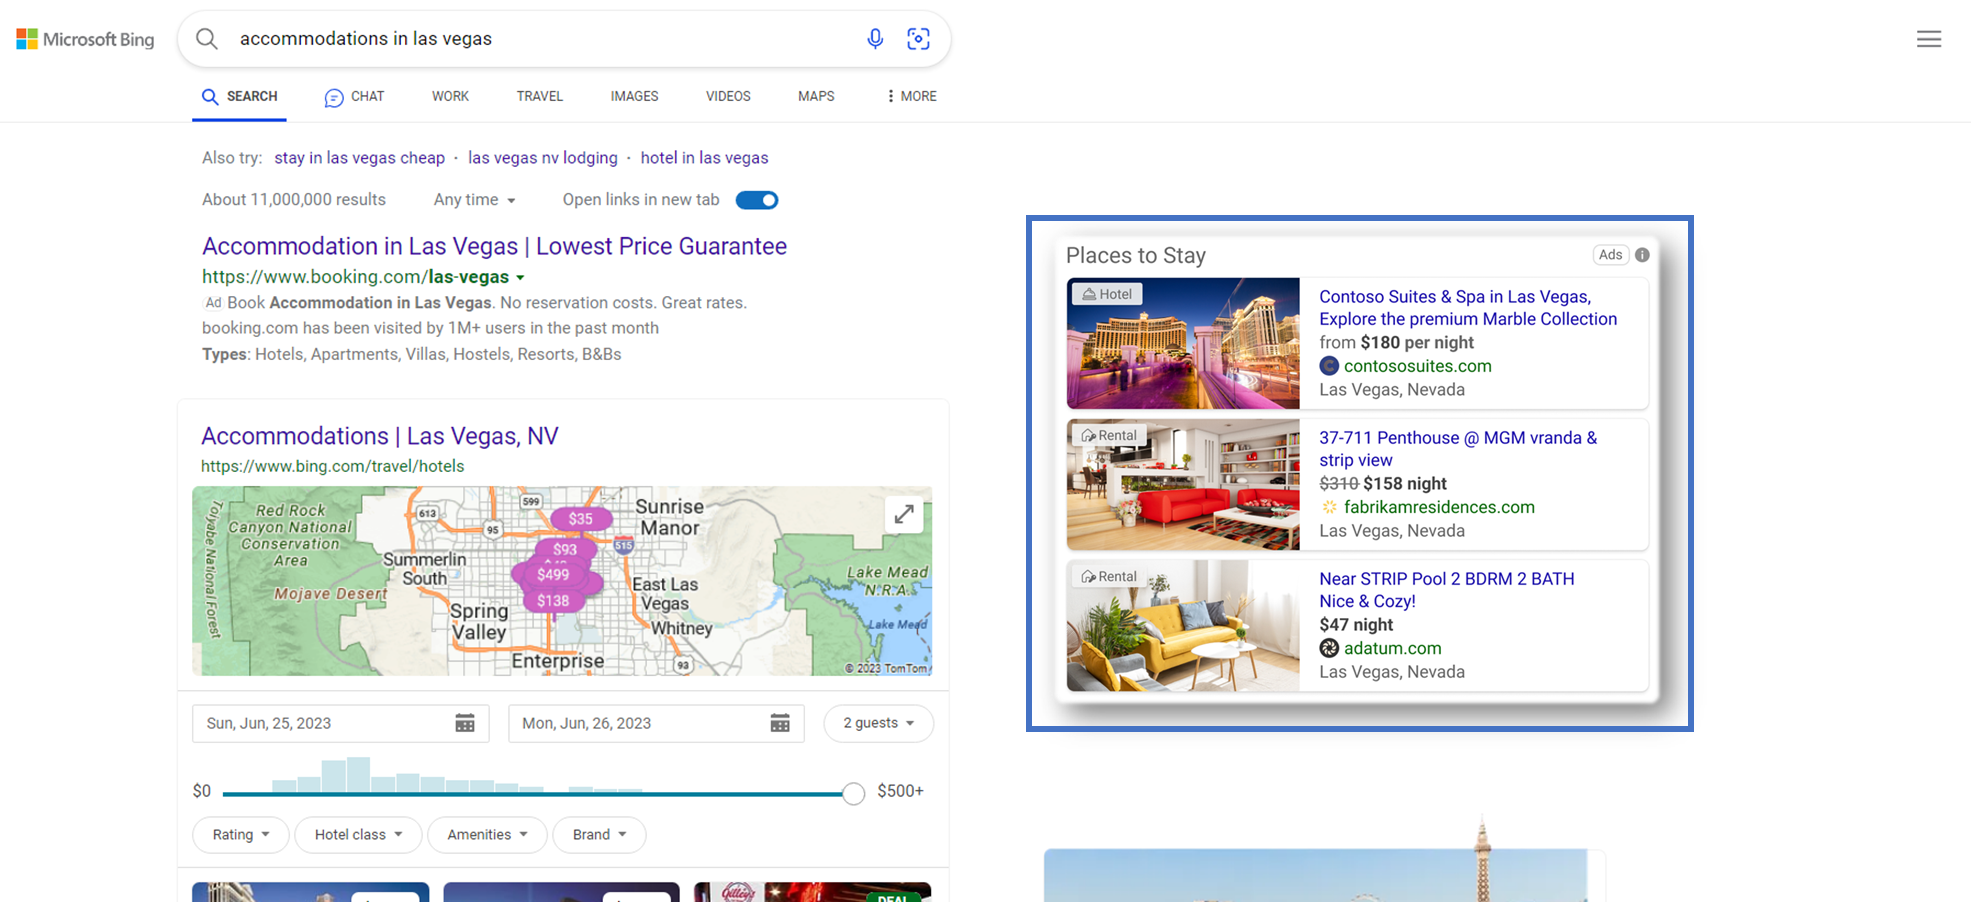Expand the Hotel class filter
This screenshot has width=1971, height=902.
(357, 834)
